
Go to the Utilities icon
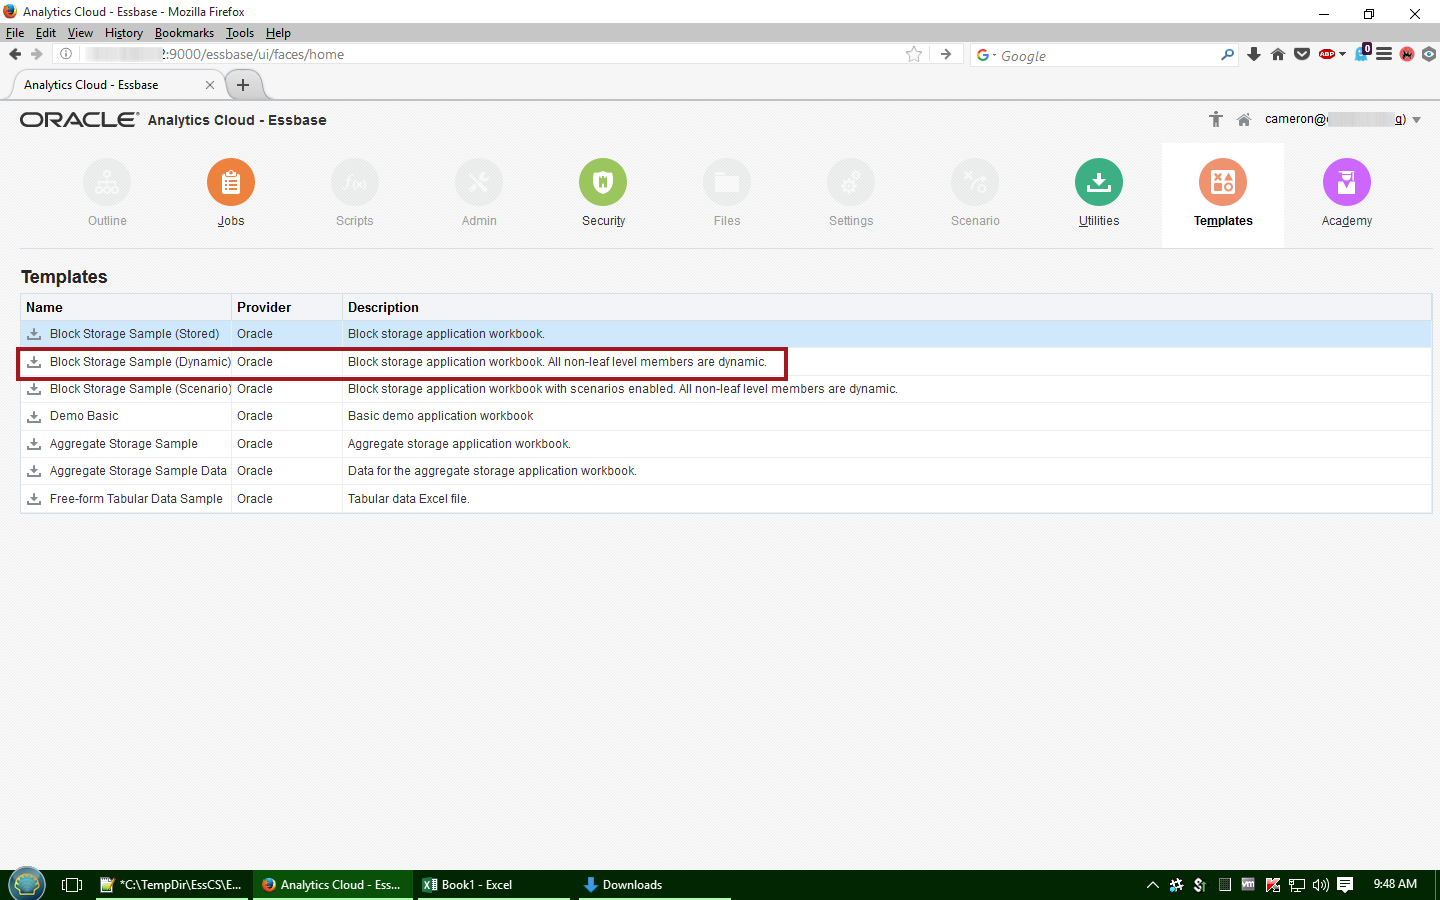point(1099,183)
